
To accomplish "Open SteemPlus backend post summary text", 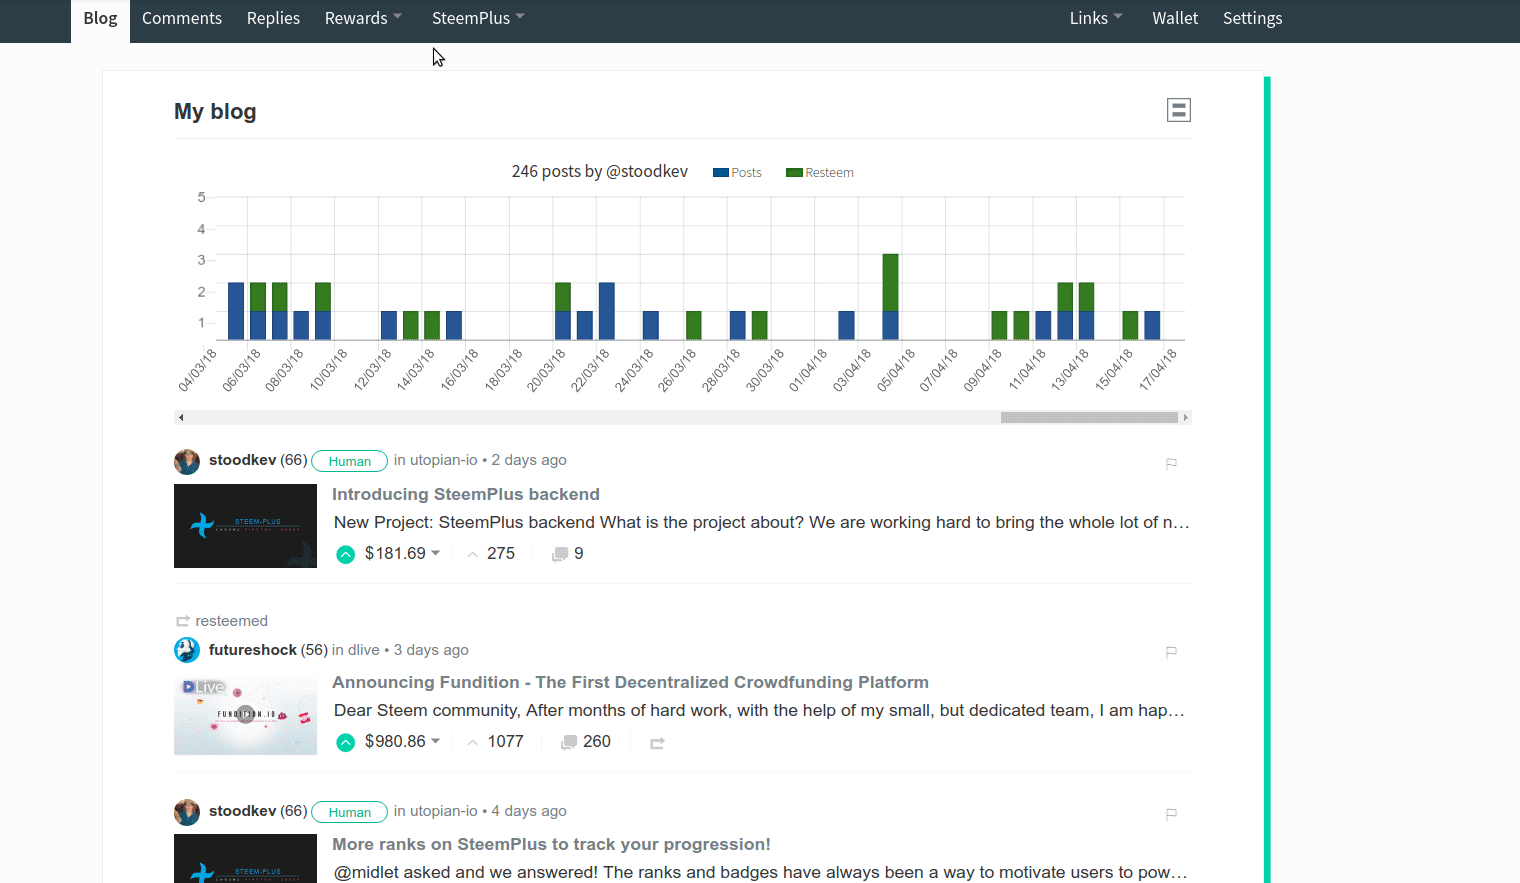I will 761,522.
